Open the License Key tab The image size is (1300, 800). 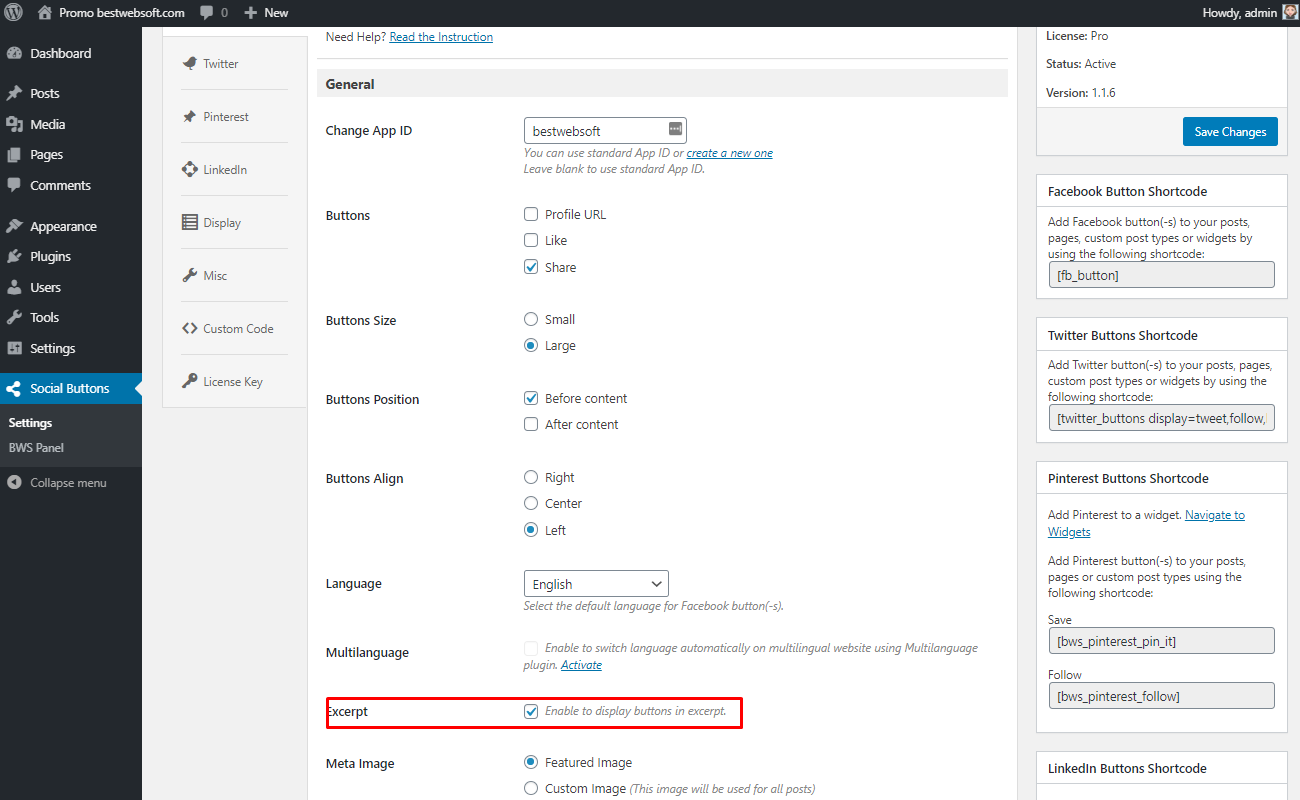(x=234, y=381)
